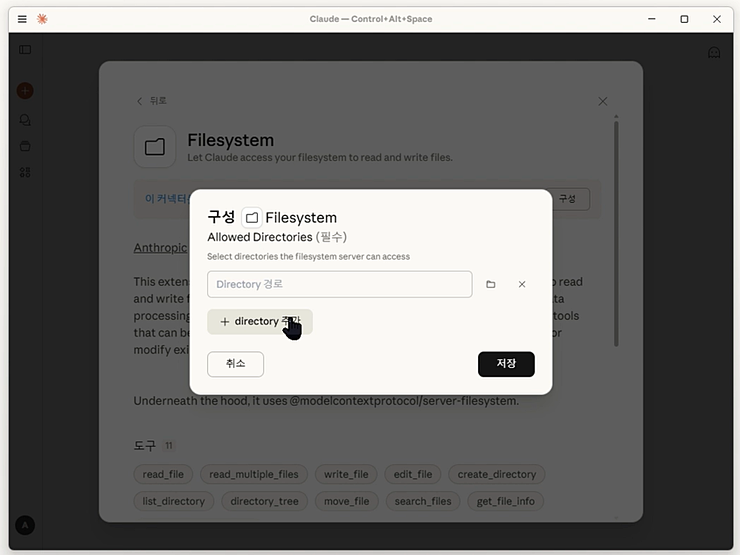Open the chats icon in the sidebar
The width and height of the screenshot is (740, 555).
pos(25,120)
